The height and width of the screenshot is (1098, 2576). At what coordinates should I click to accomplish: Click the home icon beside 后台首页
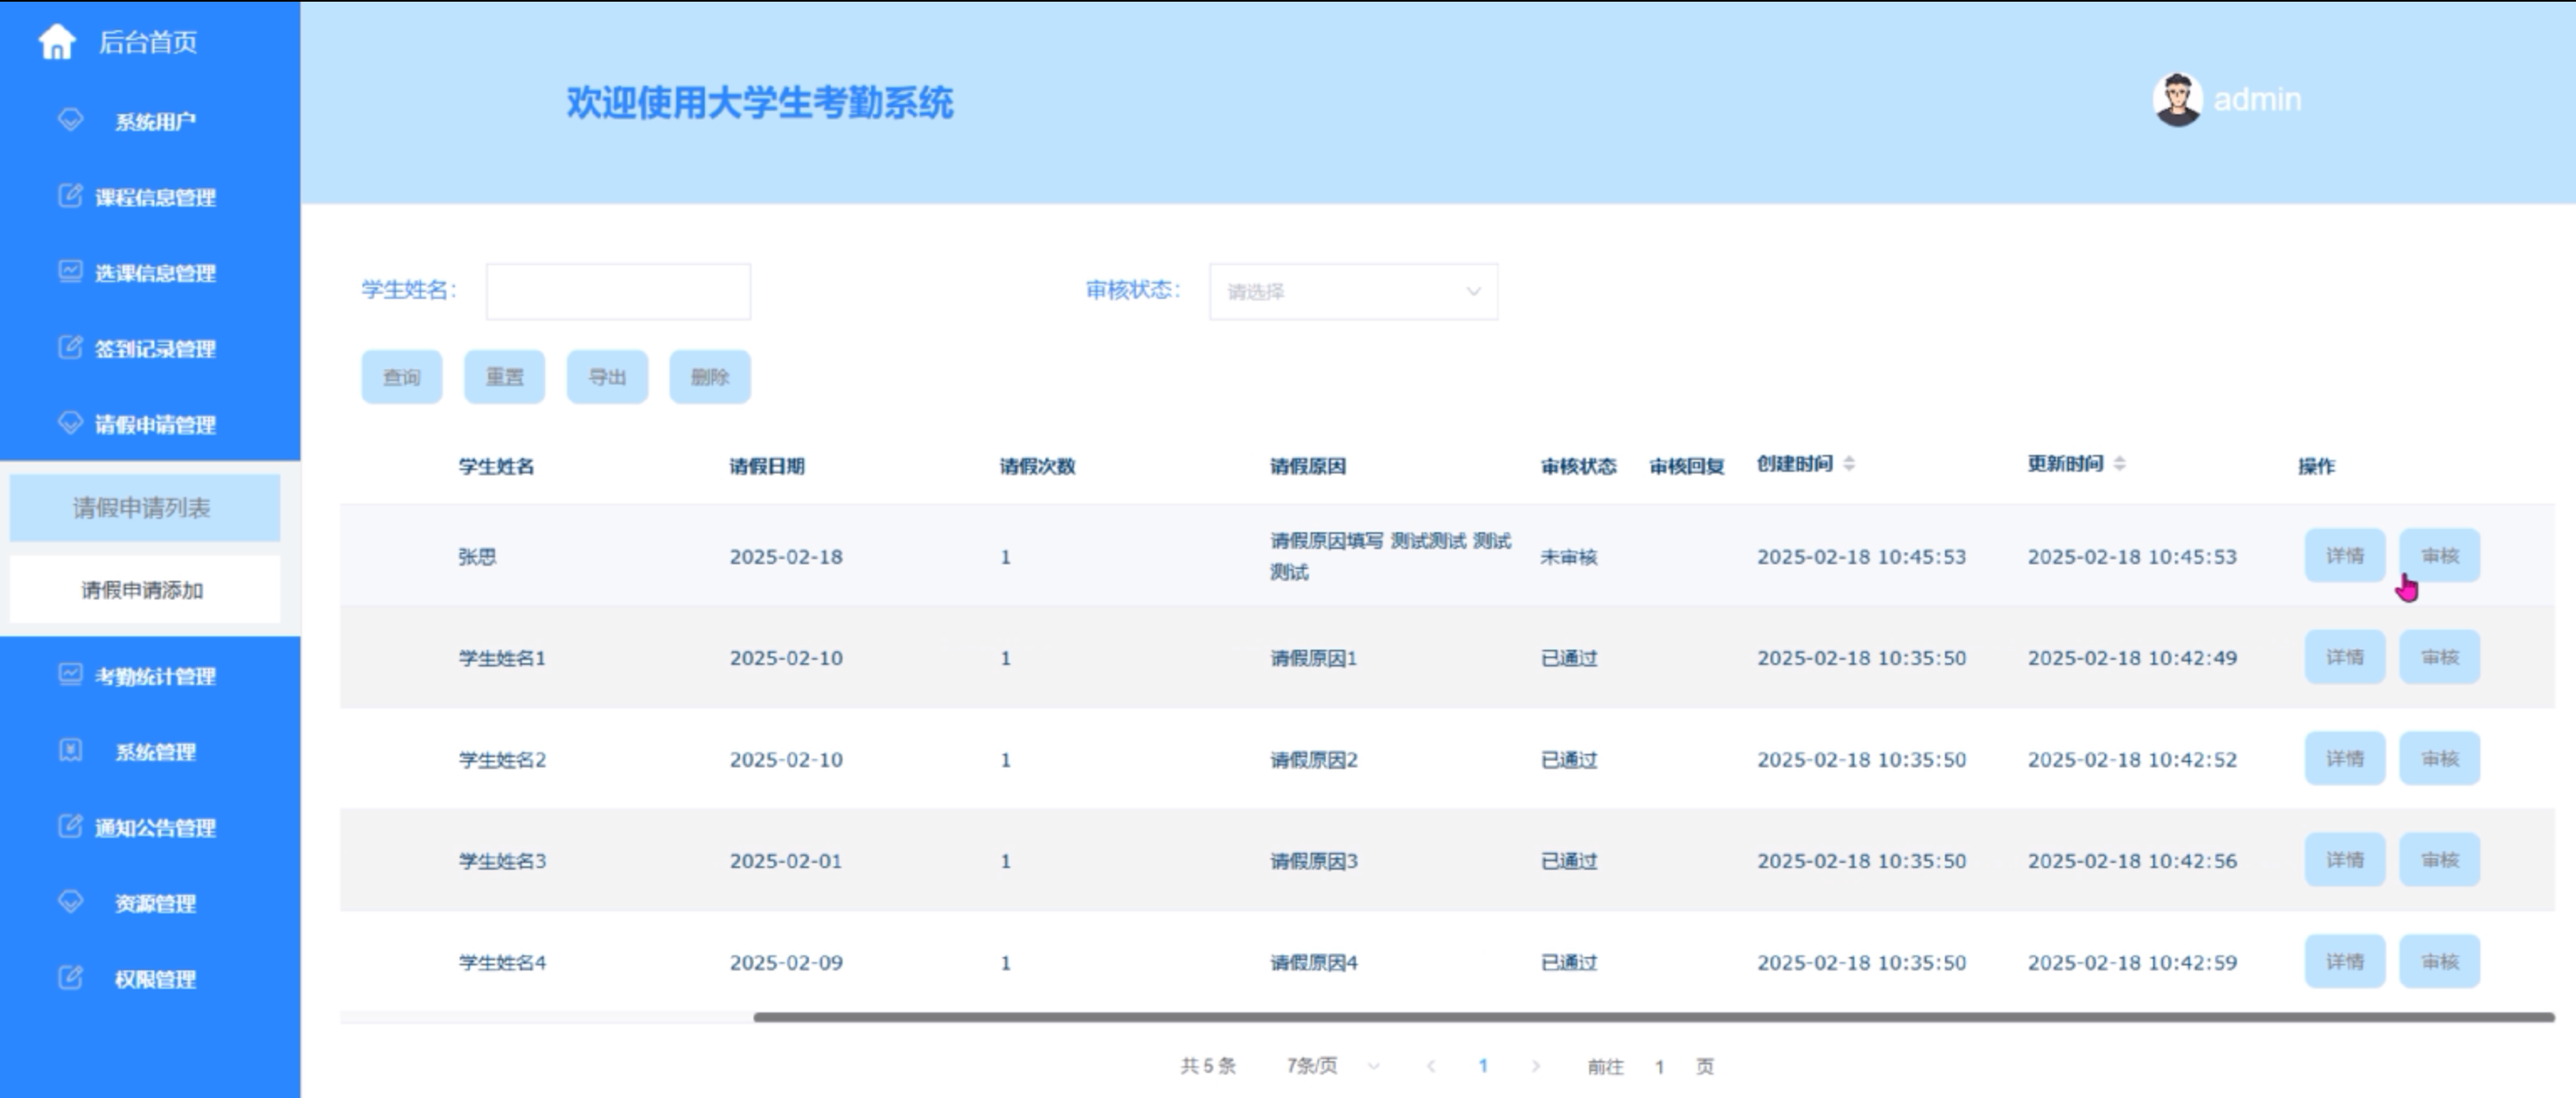click(x=57, y=42)
